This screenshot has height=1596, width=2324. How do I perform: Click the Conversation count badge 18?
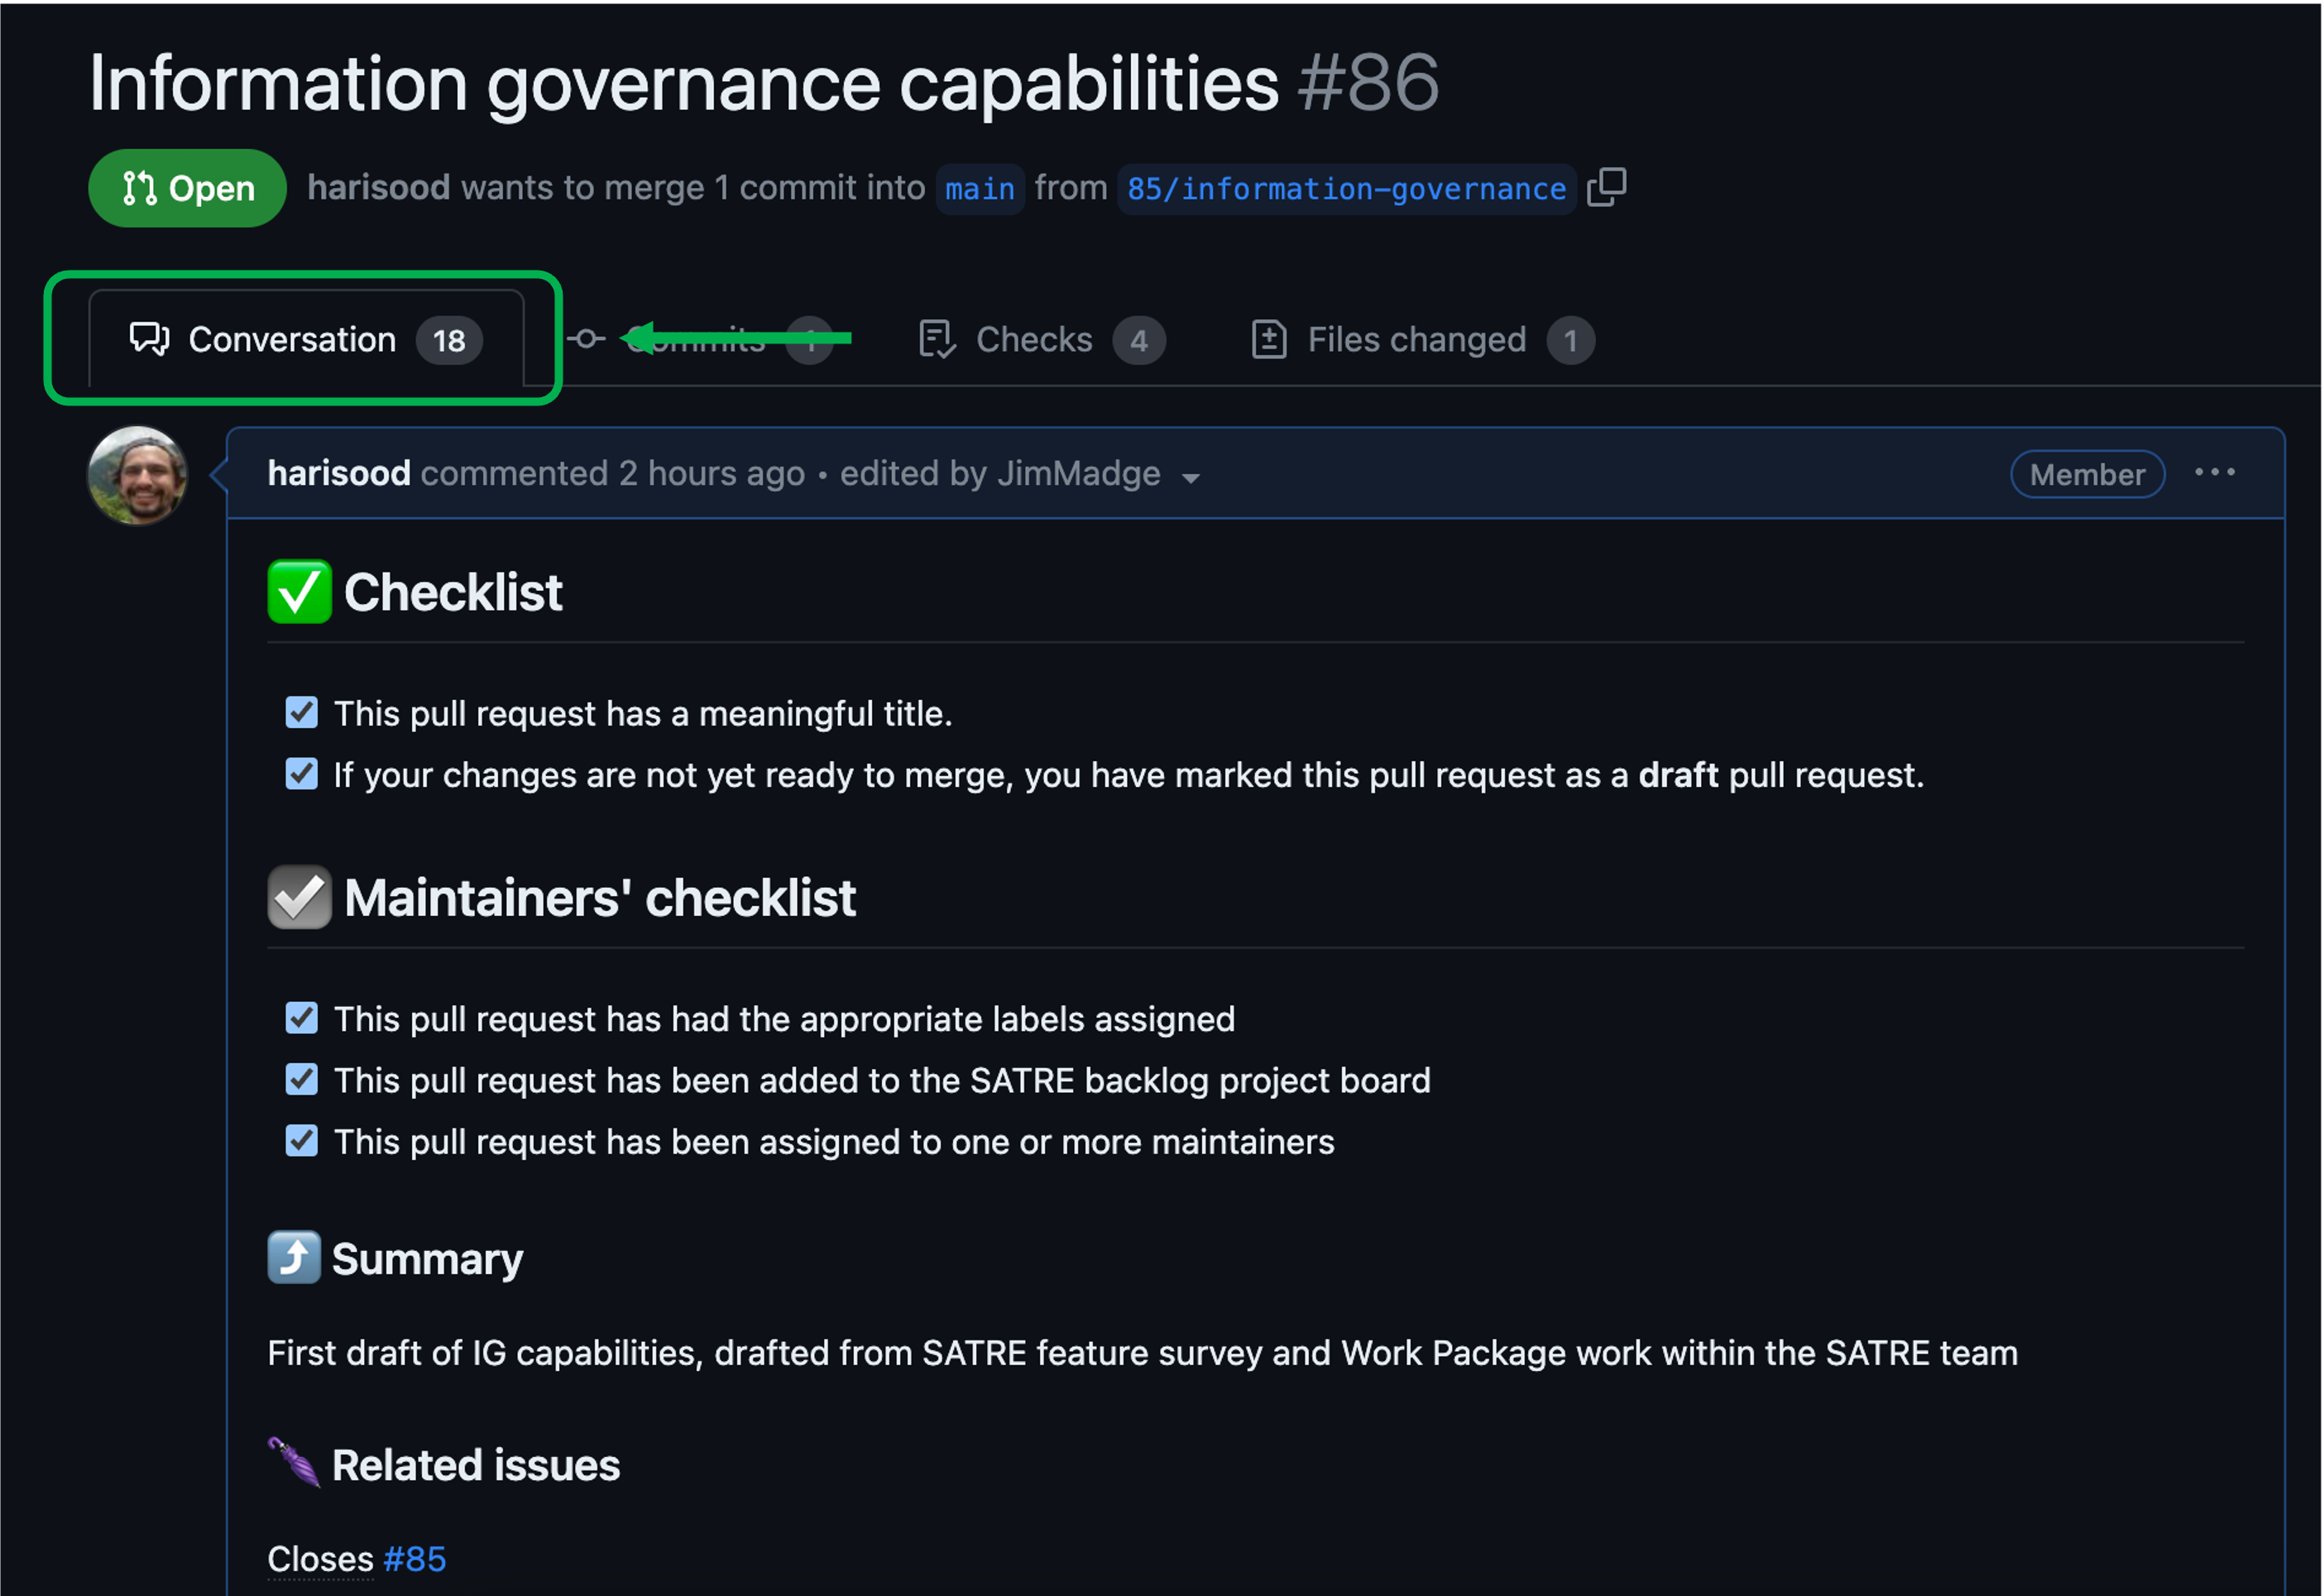pyautogui.click(x=449, y=341)
